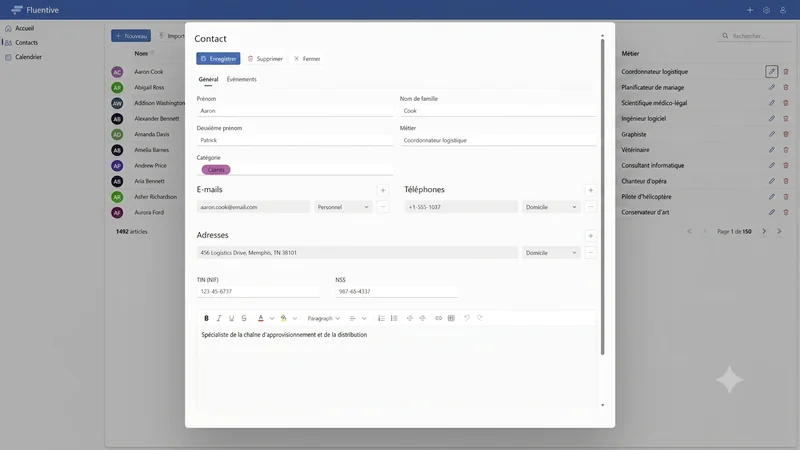This screenshot has height=450, width=800.
Task: Switch to the Événements tab
Action: pos(242,80)
